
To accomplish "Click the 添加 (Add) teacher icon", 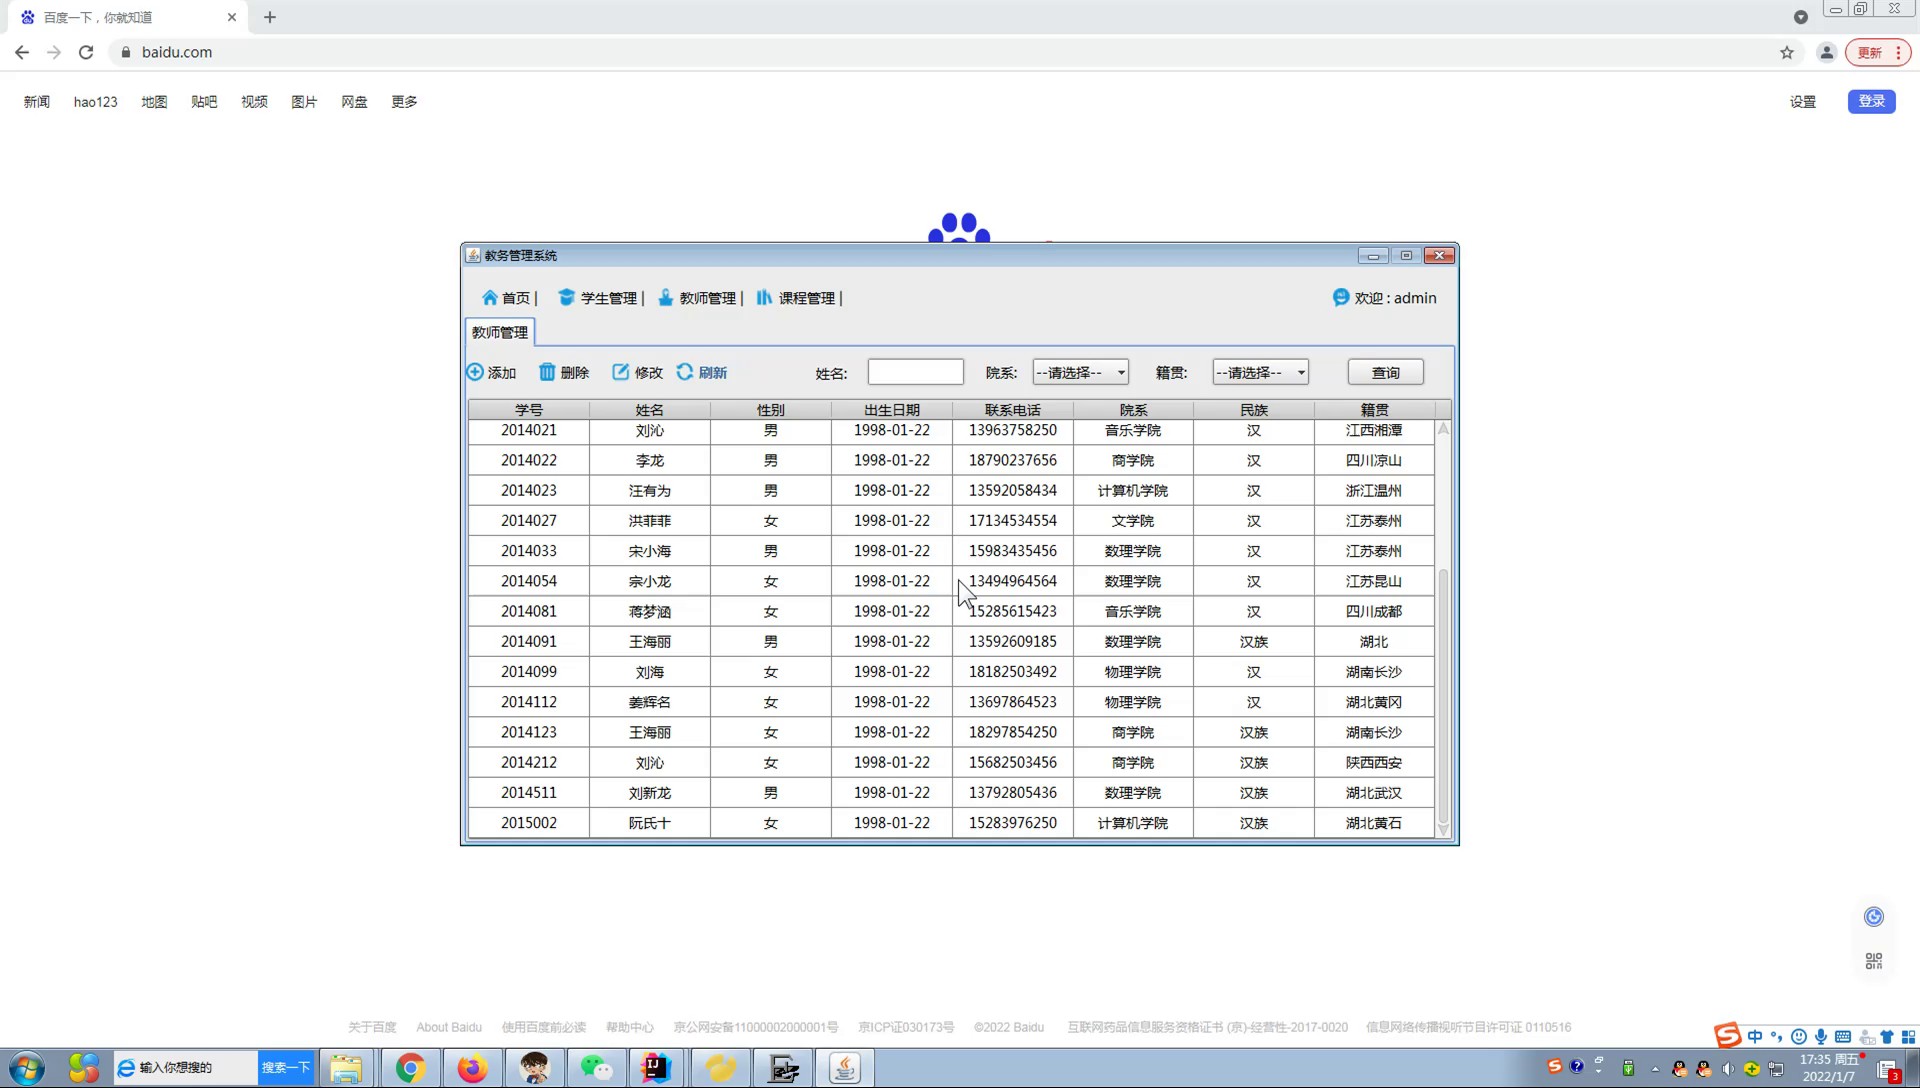I will 475,372.
